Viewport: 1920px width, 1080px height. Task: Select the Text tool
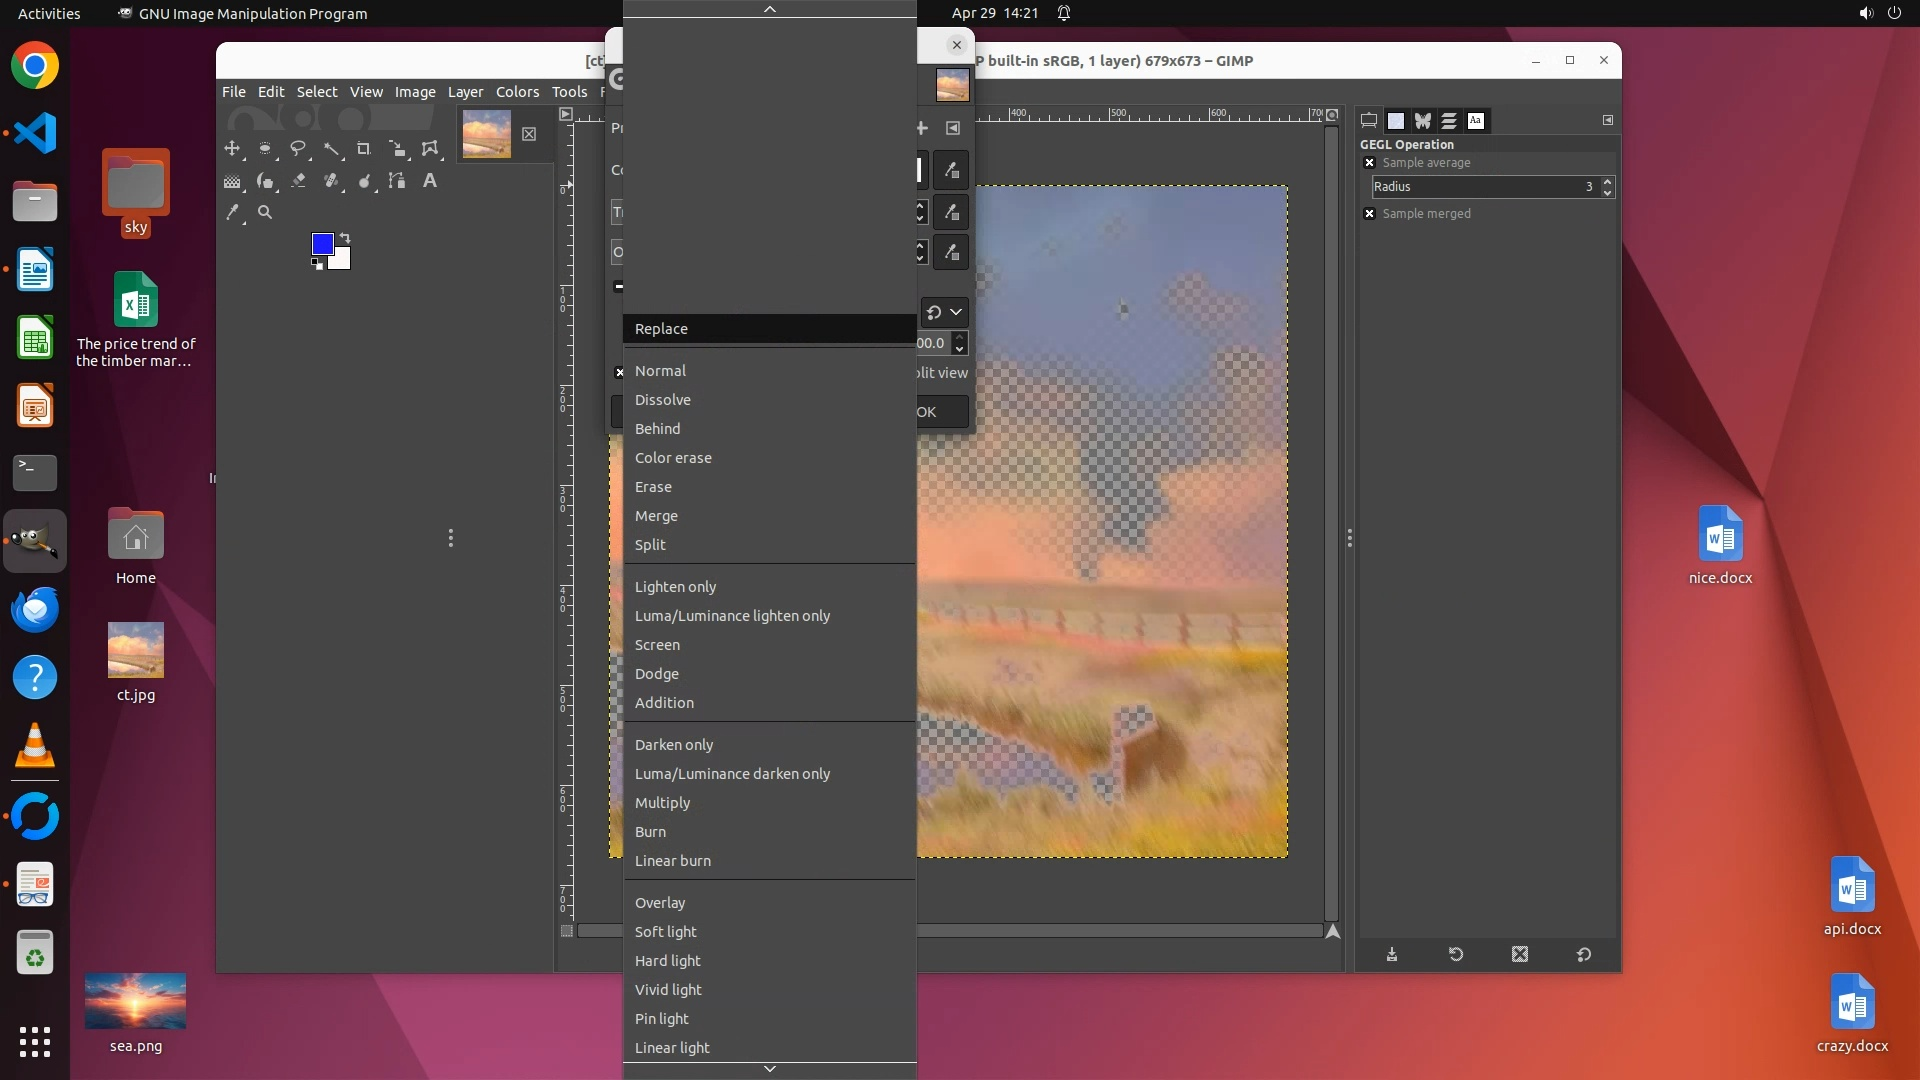[x=430, y=181]
